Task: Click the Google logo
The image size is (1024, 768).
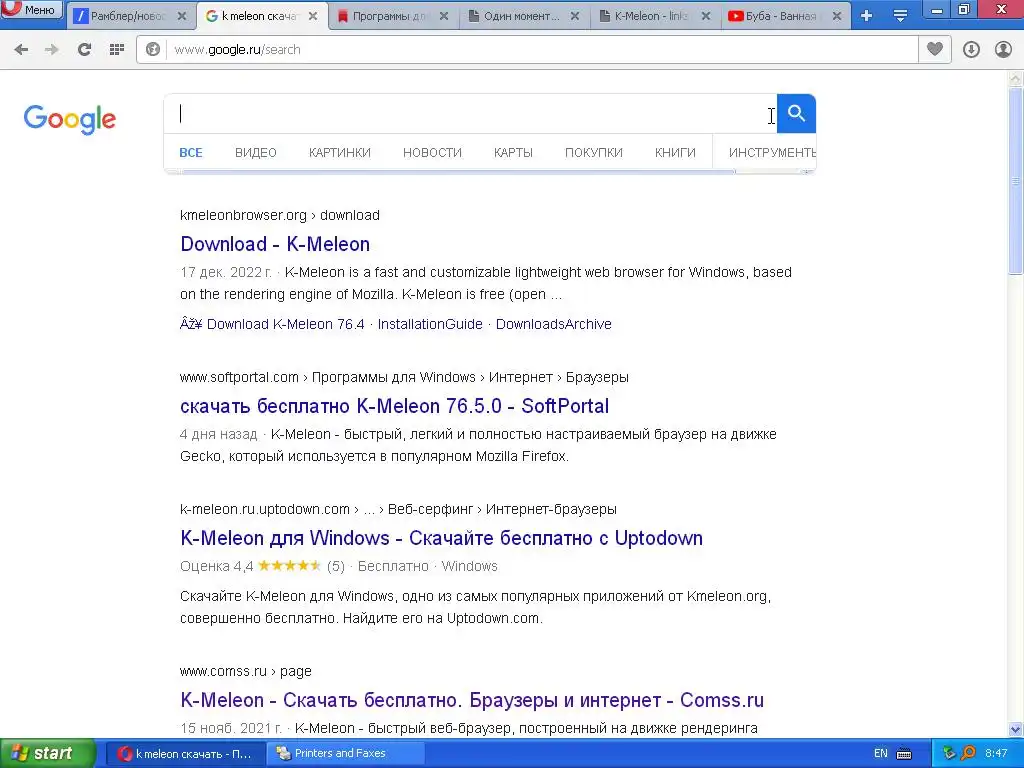Action: coord(70,119)
